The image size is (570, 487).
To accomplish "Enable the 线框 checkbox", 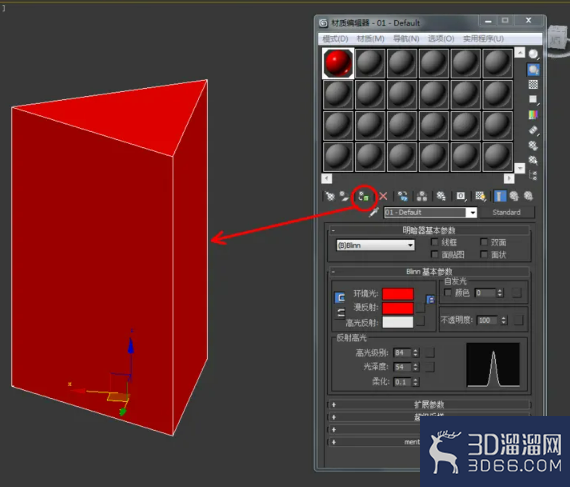I will [434, 242].
